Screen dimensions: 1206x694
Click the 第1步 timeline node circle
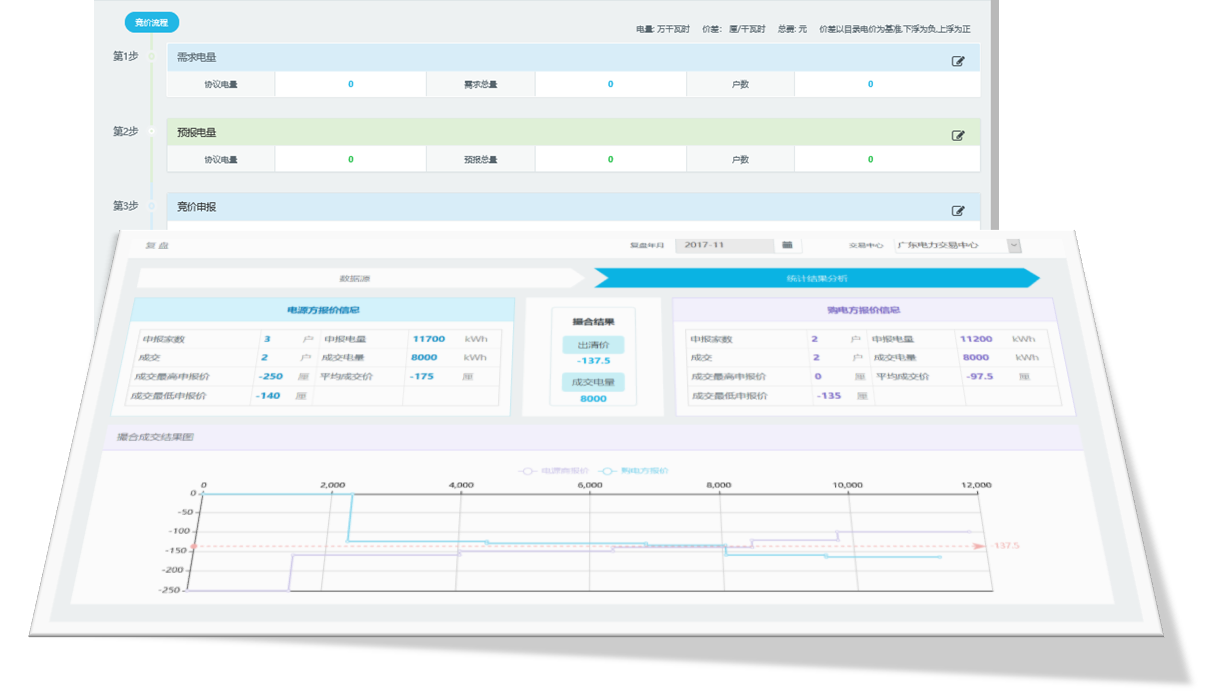[152, 56]
